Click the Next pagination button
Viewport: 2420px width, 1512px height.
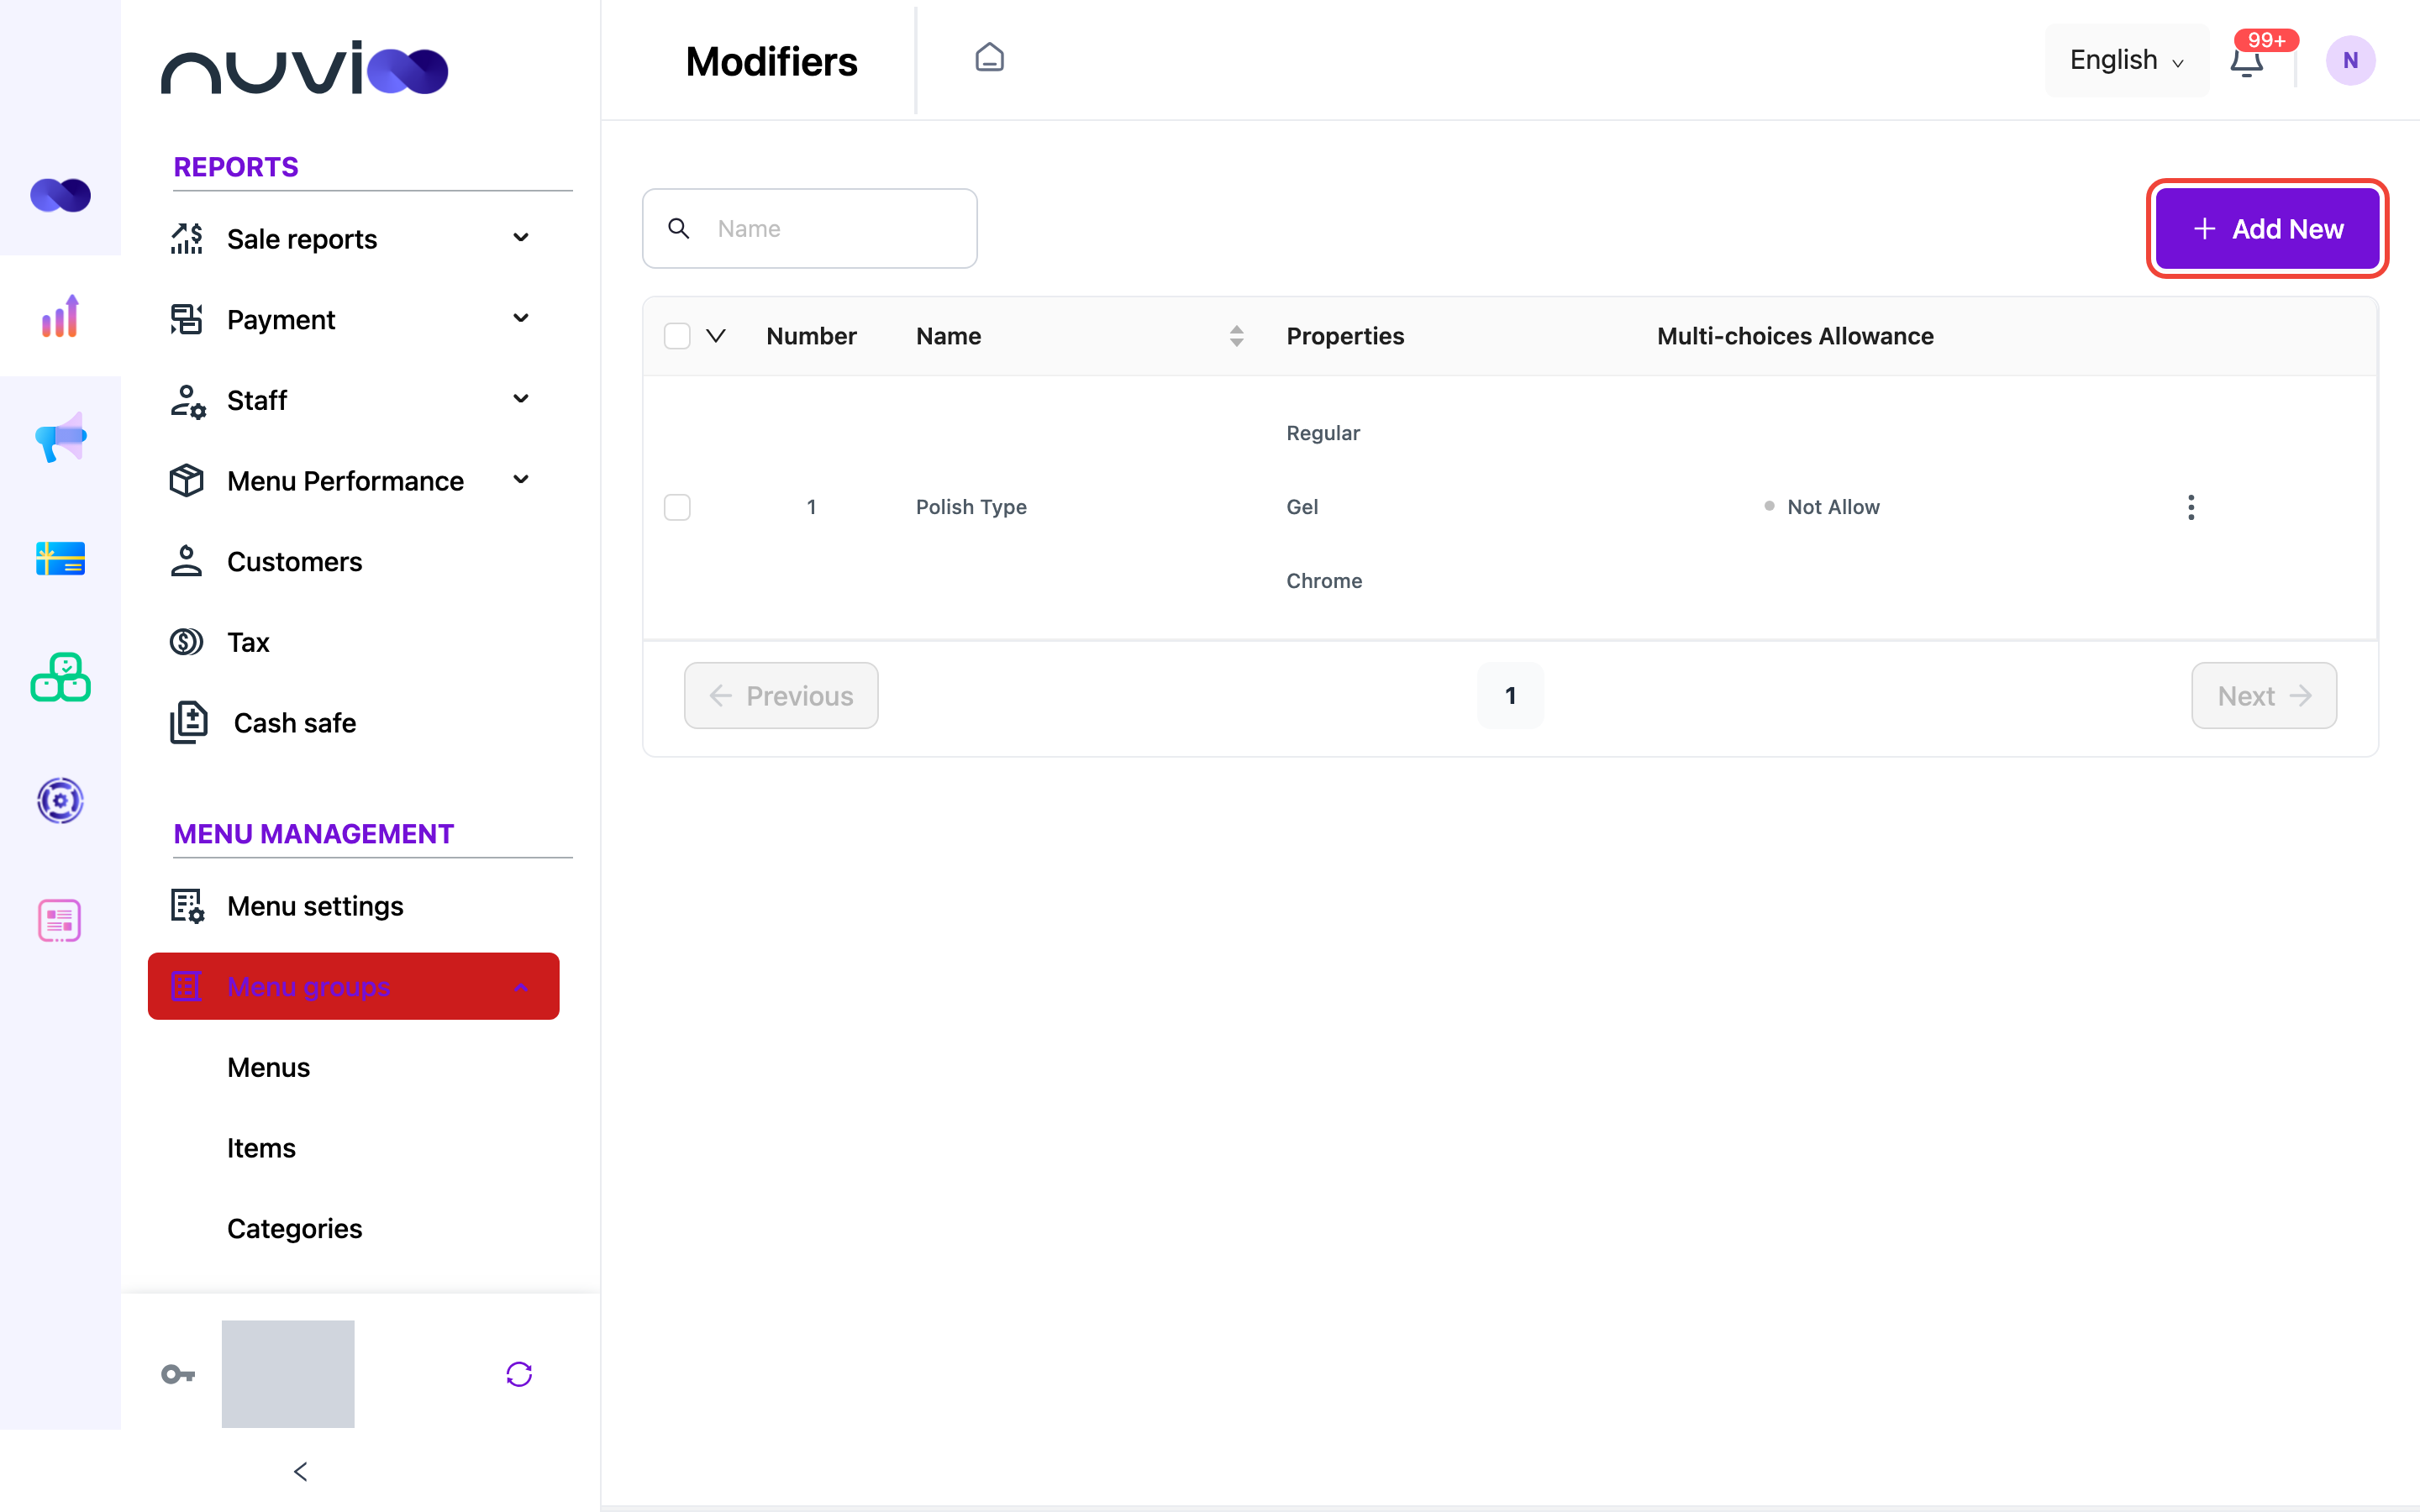click(2264, 696)
